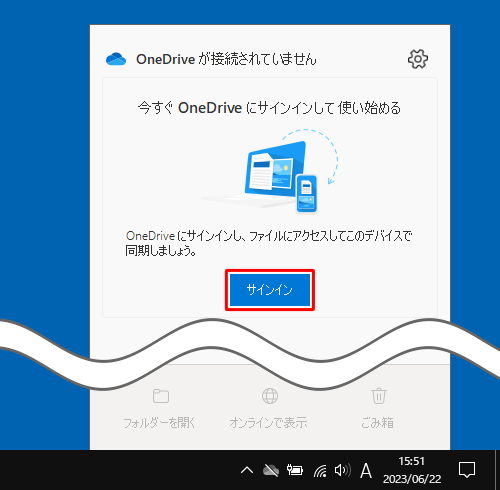Show hidden tray icons chevron
500x490 pixels.
(x=247, y=470)
